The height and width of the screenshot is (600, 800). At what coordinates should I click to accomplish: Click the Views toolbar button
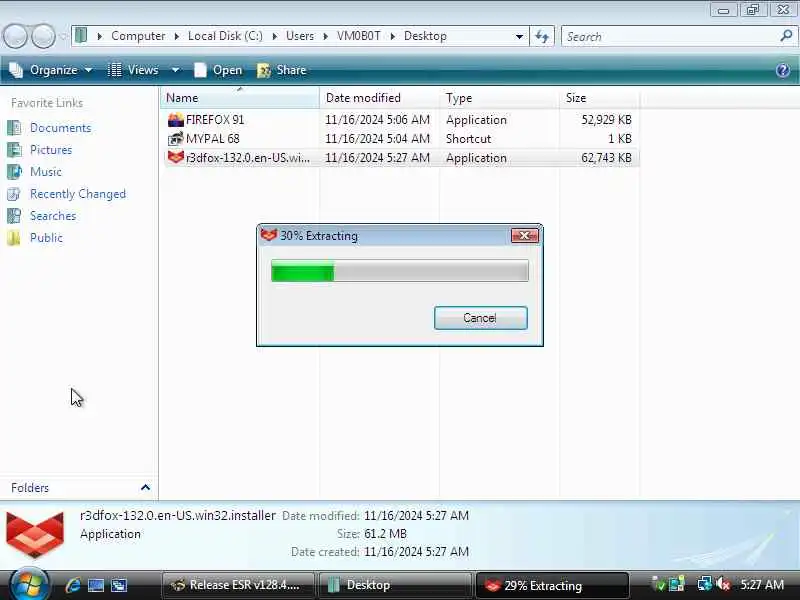(x=134, y=70)
